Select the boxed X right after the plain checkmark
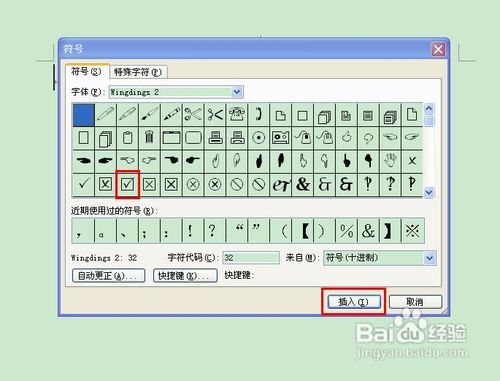This screenshot has width=500, height=381. click(x=105, y=184)
